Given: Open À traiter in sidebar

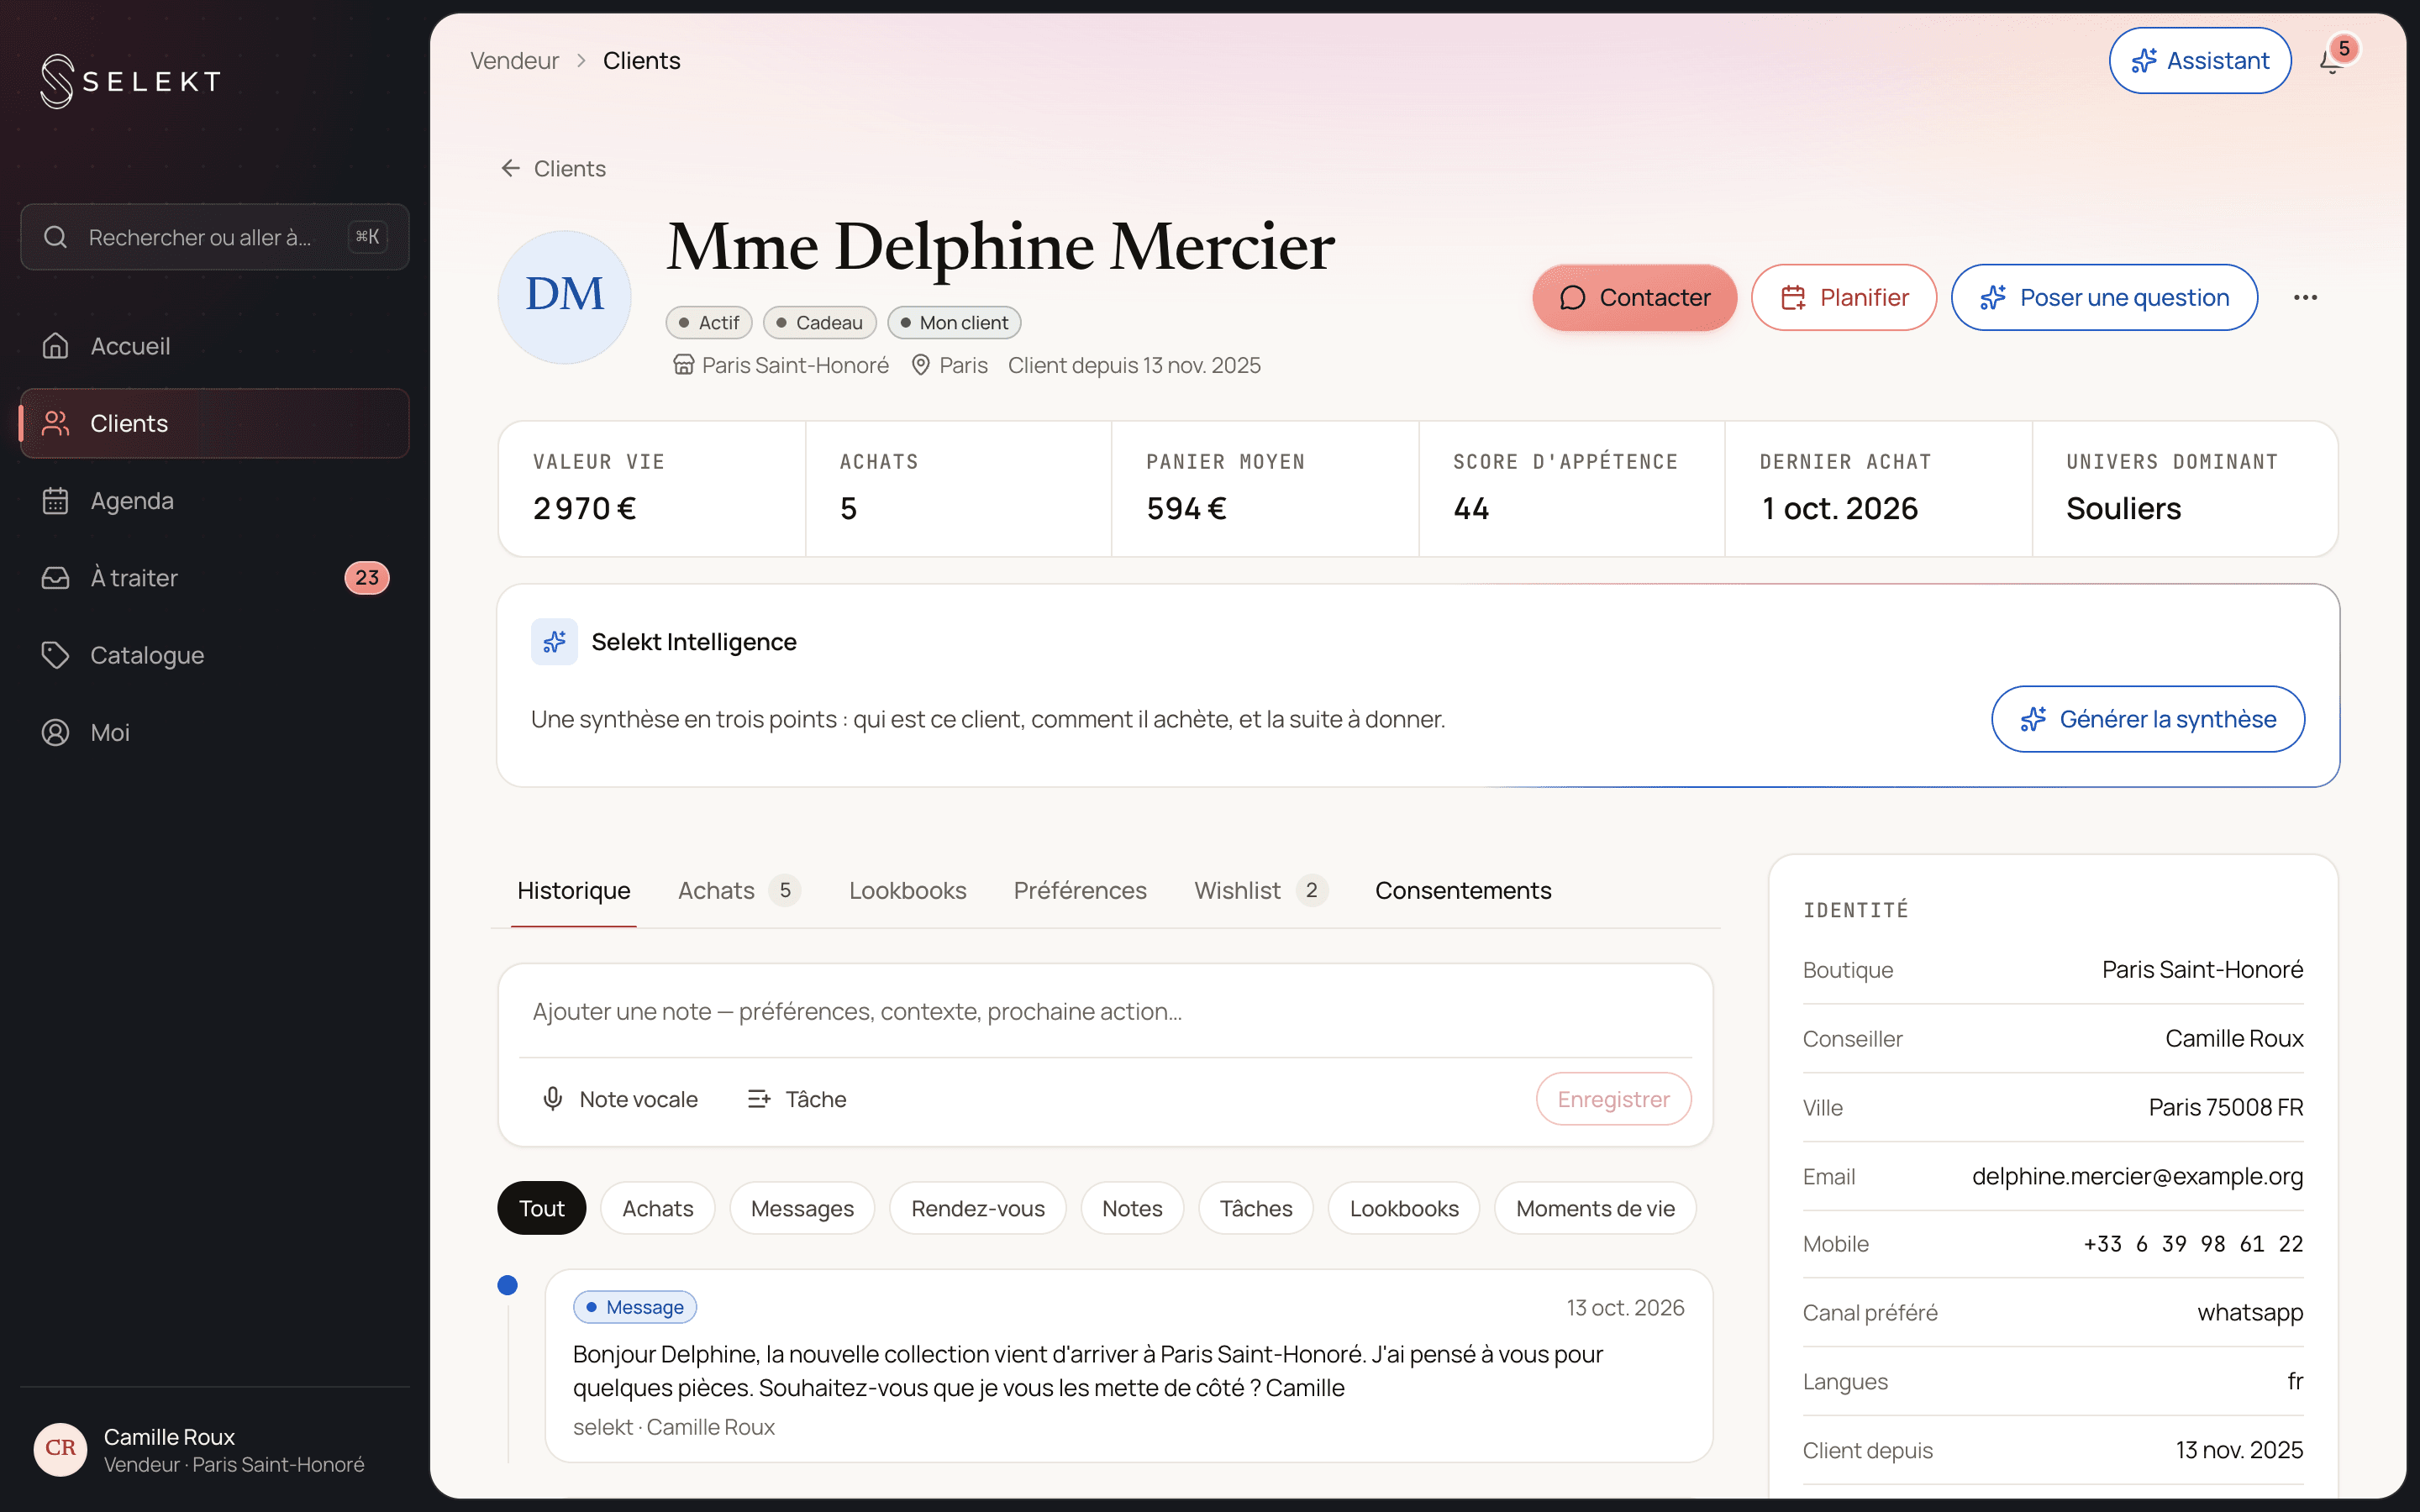Looking at the screenshot, I should pyautogui.click(x=215, y=578).
